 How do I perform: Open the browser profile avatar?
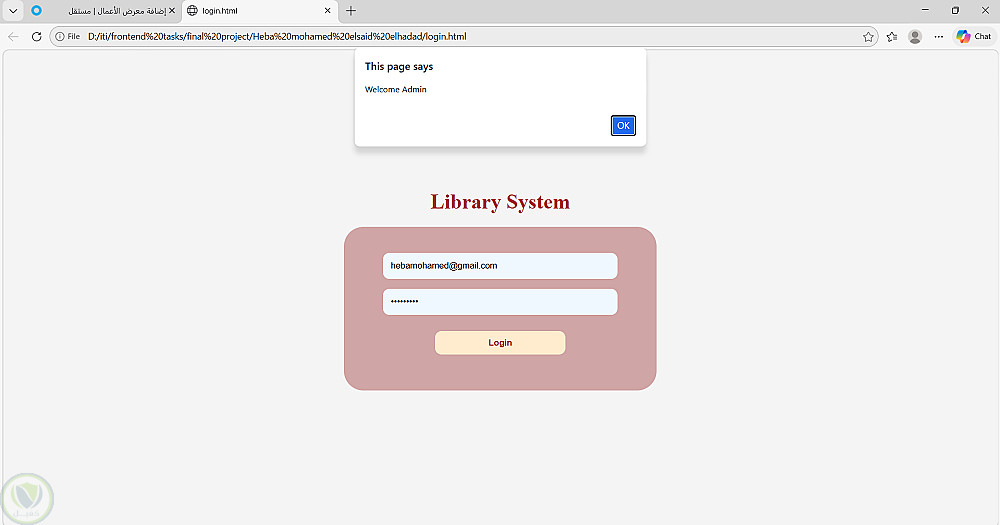(915, 36)
